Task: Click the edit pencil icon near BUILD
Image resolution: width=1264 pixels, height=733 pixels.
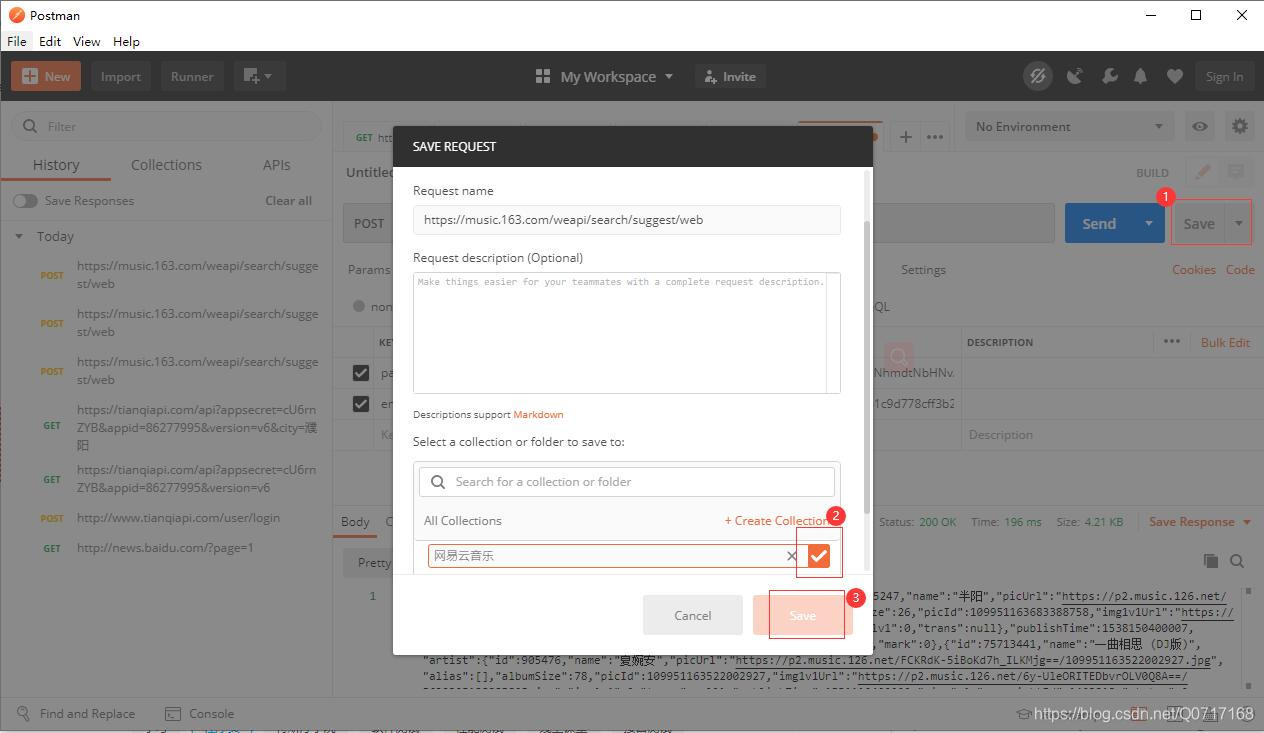Action: coord(1202,172)
